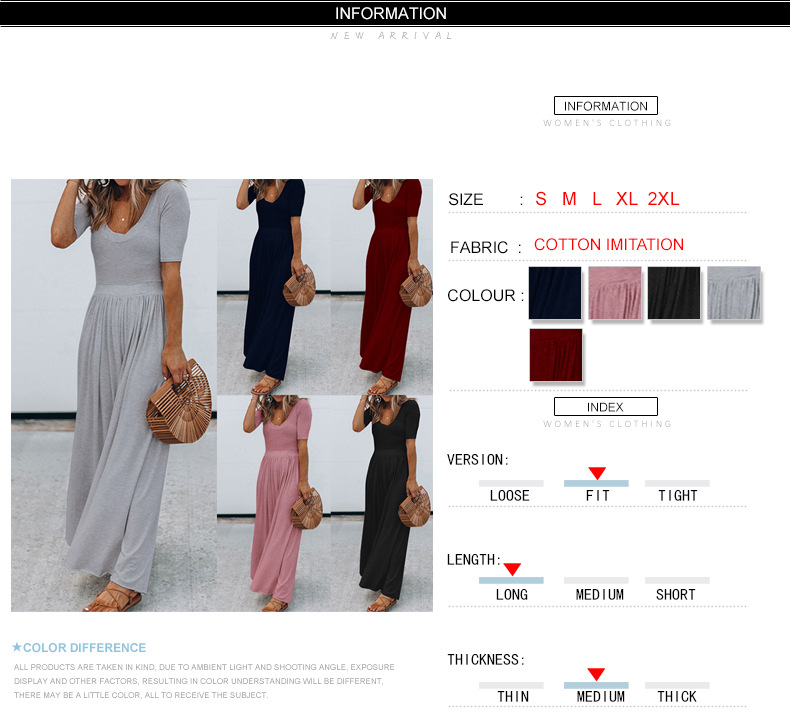Pick the black colour swatch

[674, 293]
